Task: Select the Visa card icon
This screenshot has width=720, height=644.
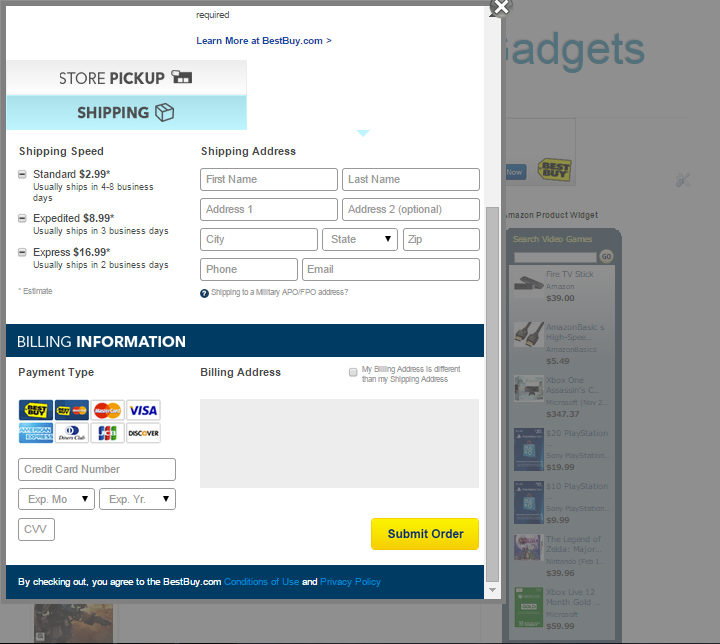Action: click(143, 410)
